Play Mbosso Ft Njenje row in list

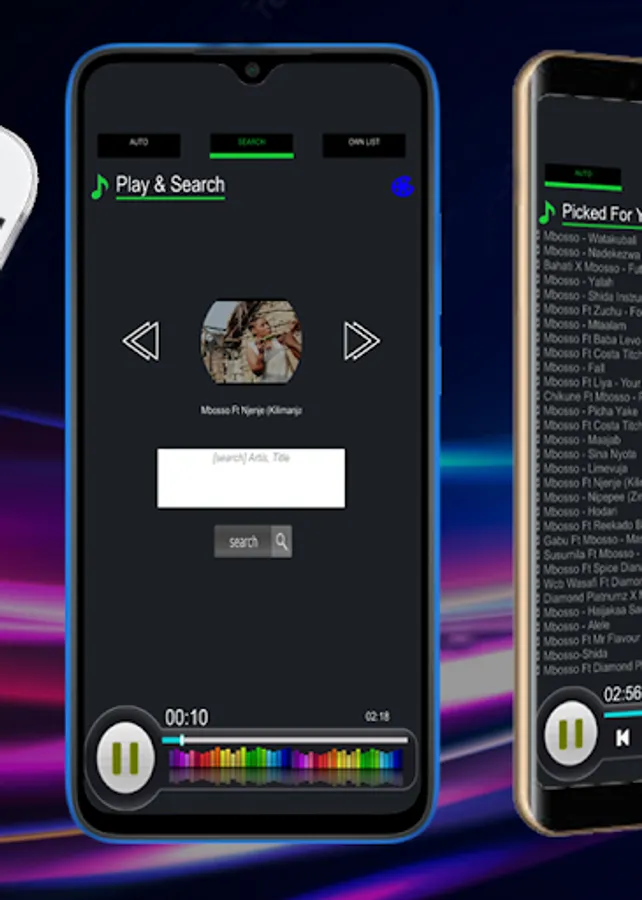(592, 483)
